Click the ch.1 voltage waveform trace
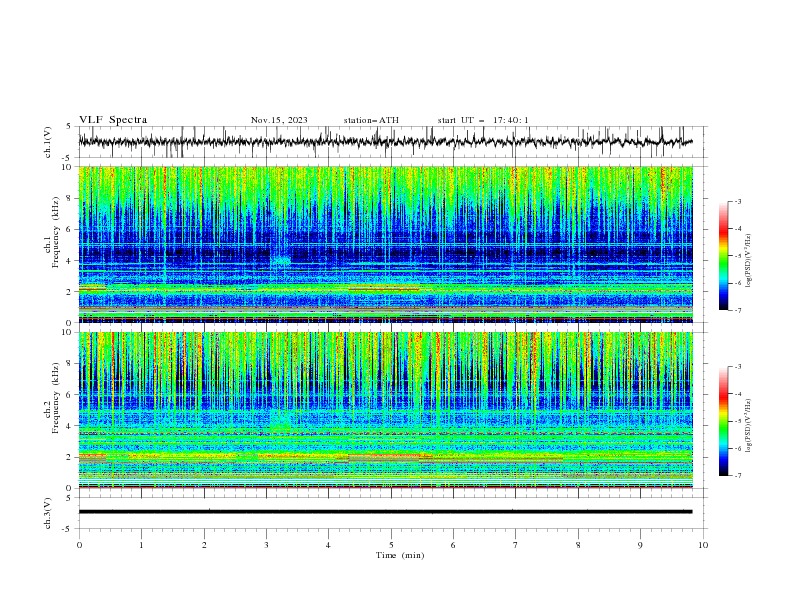792x612 pixels. point(385,142)
